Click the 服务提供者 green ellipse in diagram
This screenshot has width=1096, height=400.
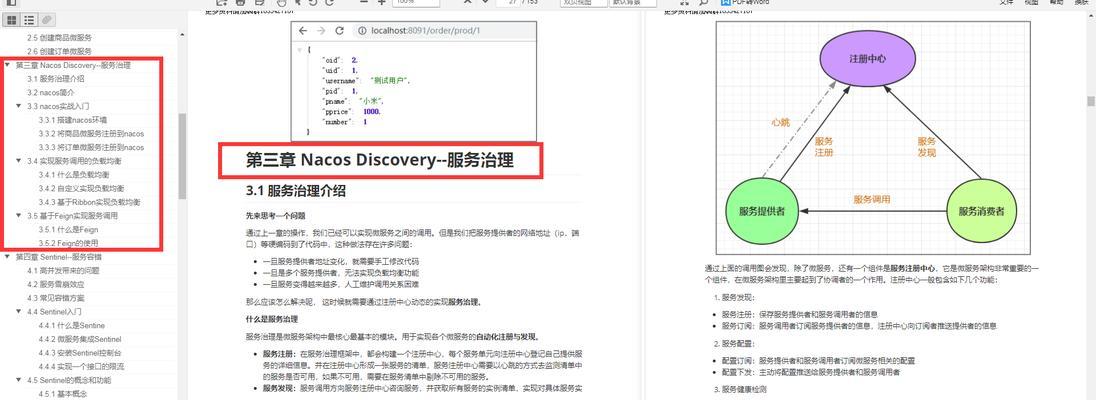(762, 210)
